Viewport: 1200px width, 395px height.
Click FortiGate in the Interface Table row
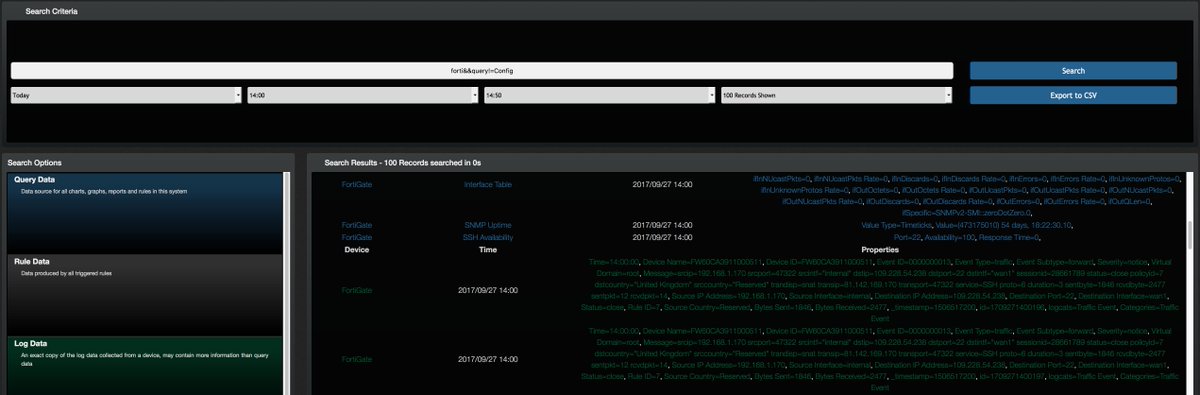[357, 185]
